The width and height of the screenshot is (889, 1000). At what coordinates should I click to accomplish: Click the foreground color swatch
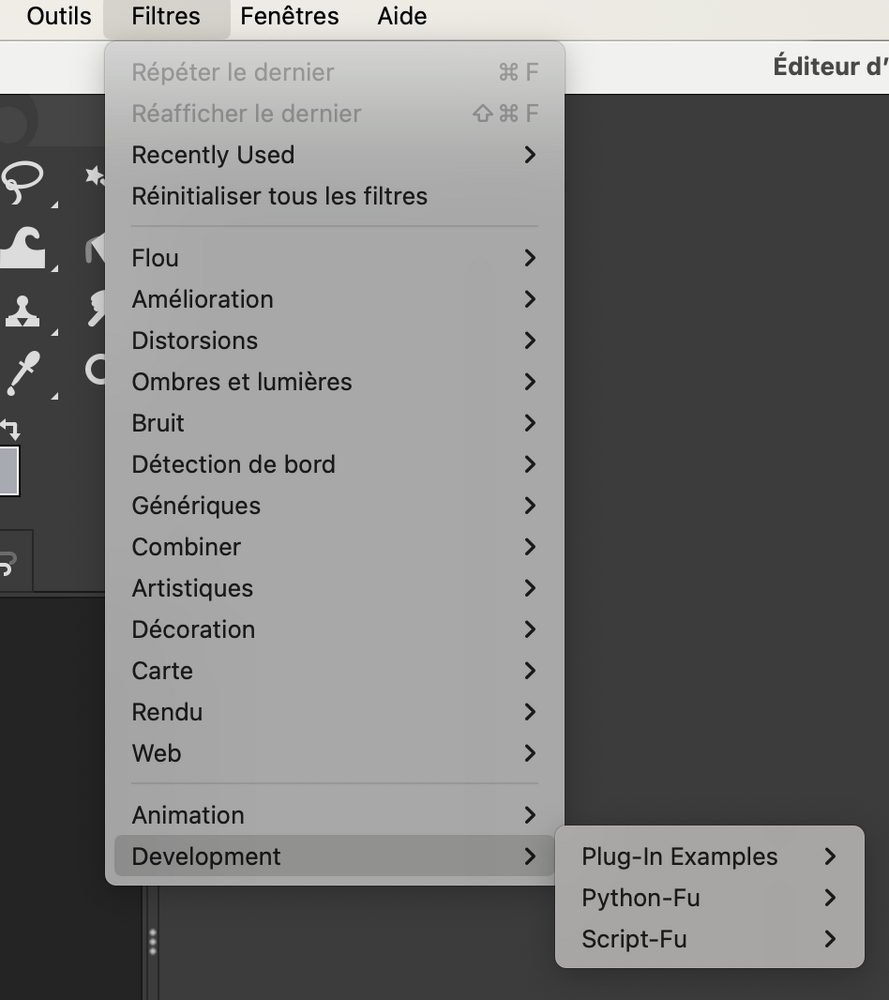tap(8, 470)
